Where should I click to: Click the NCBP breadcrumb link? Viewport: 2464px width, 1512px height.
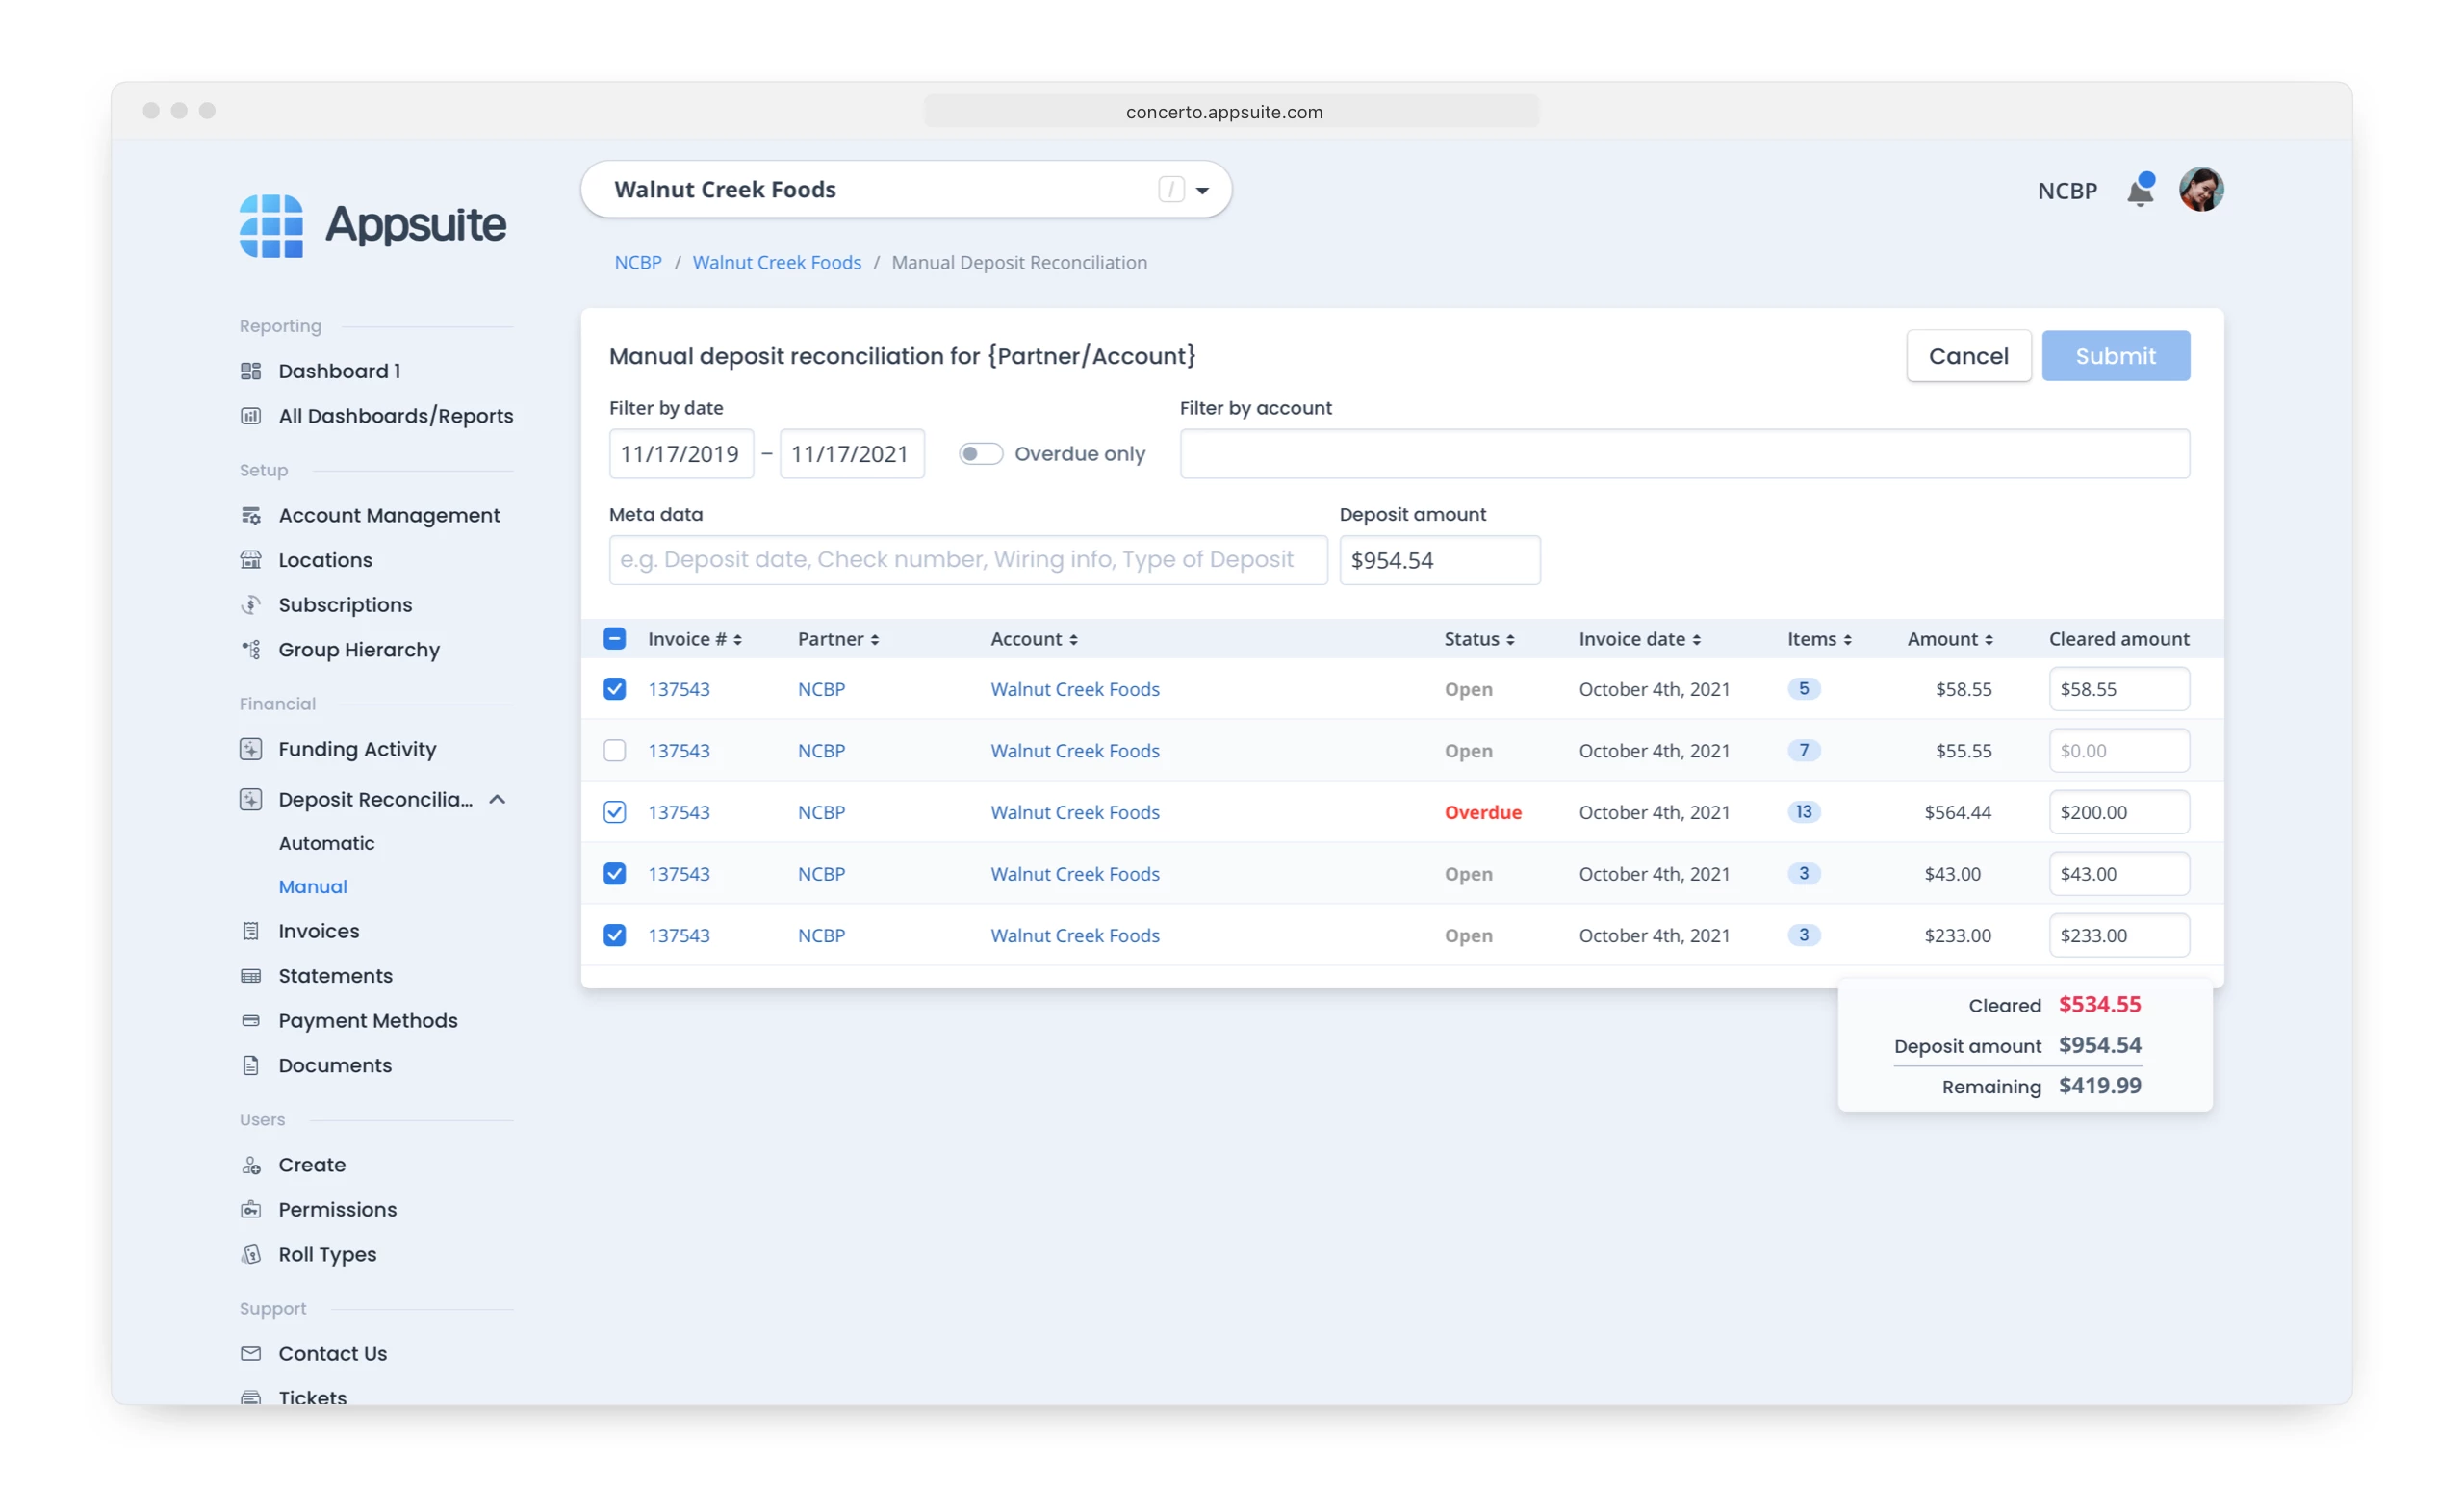[x=638, y=262]
